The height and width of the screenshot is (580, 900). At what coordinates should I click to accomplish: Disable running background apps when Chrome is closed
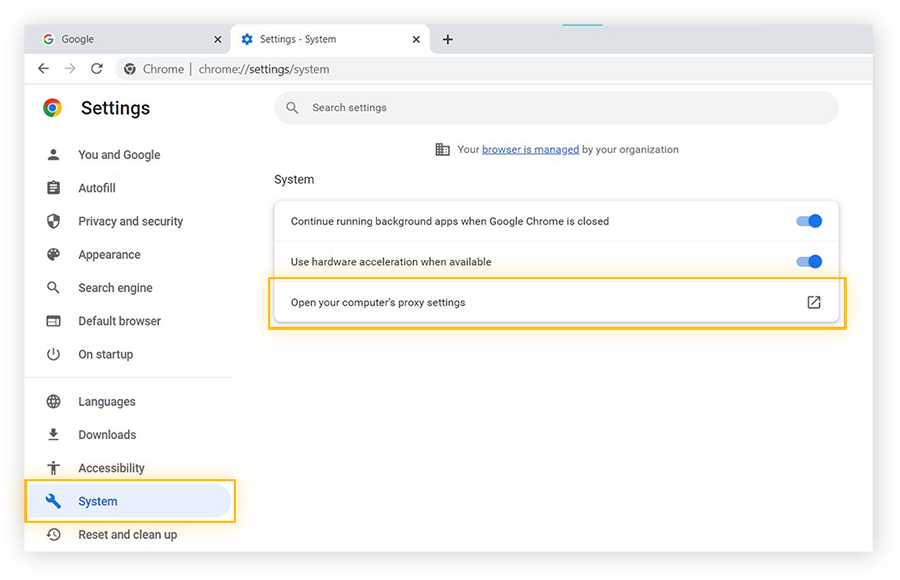pos(808,221)
